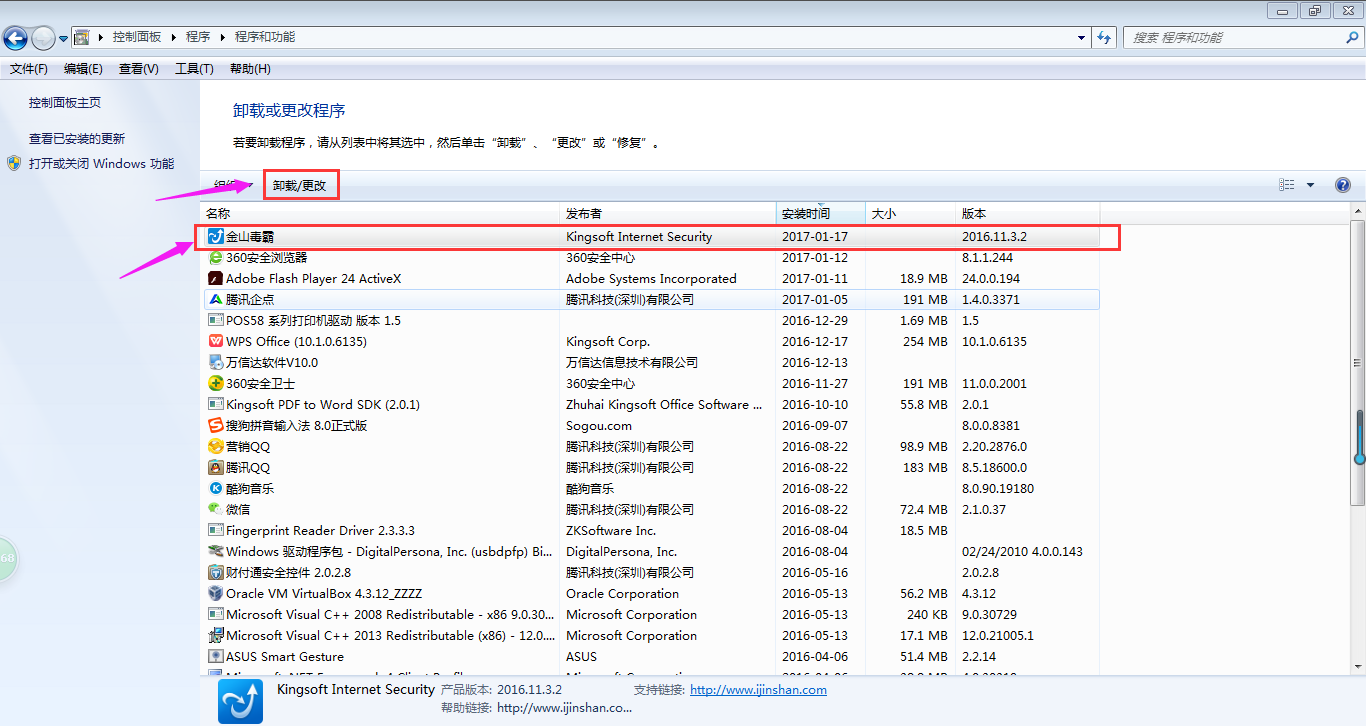Click the 腾讯企点 program icon

215,300
